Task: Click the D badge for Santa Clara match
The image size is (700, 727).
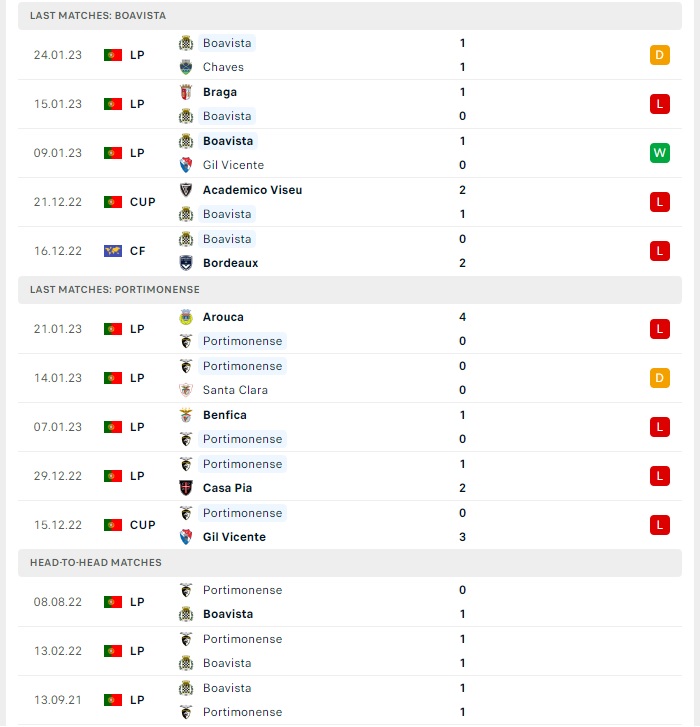Action: pos(660,378)
